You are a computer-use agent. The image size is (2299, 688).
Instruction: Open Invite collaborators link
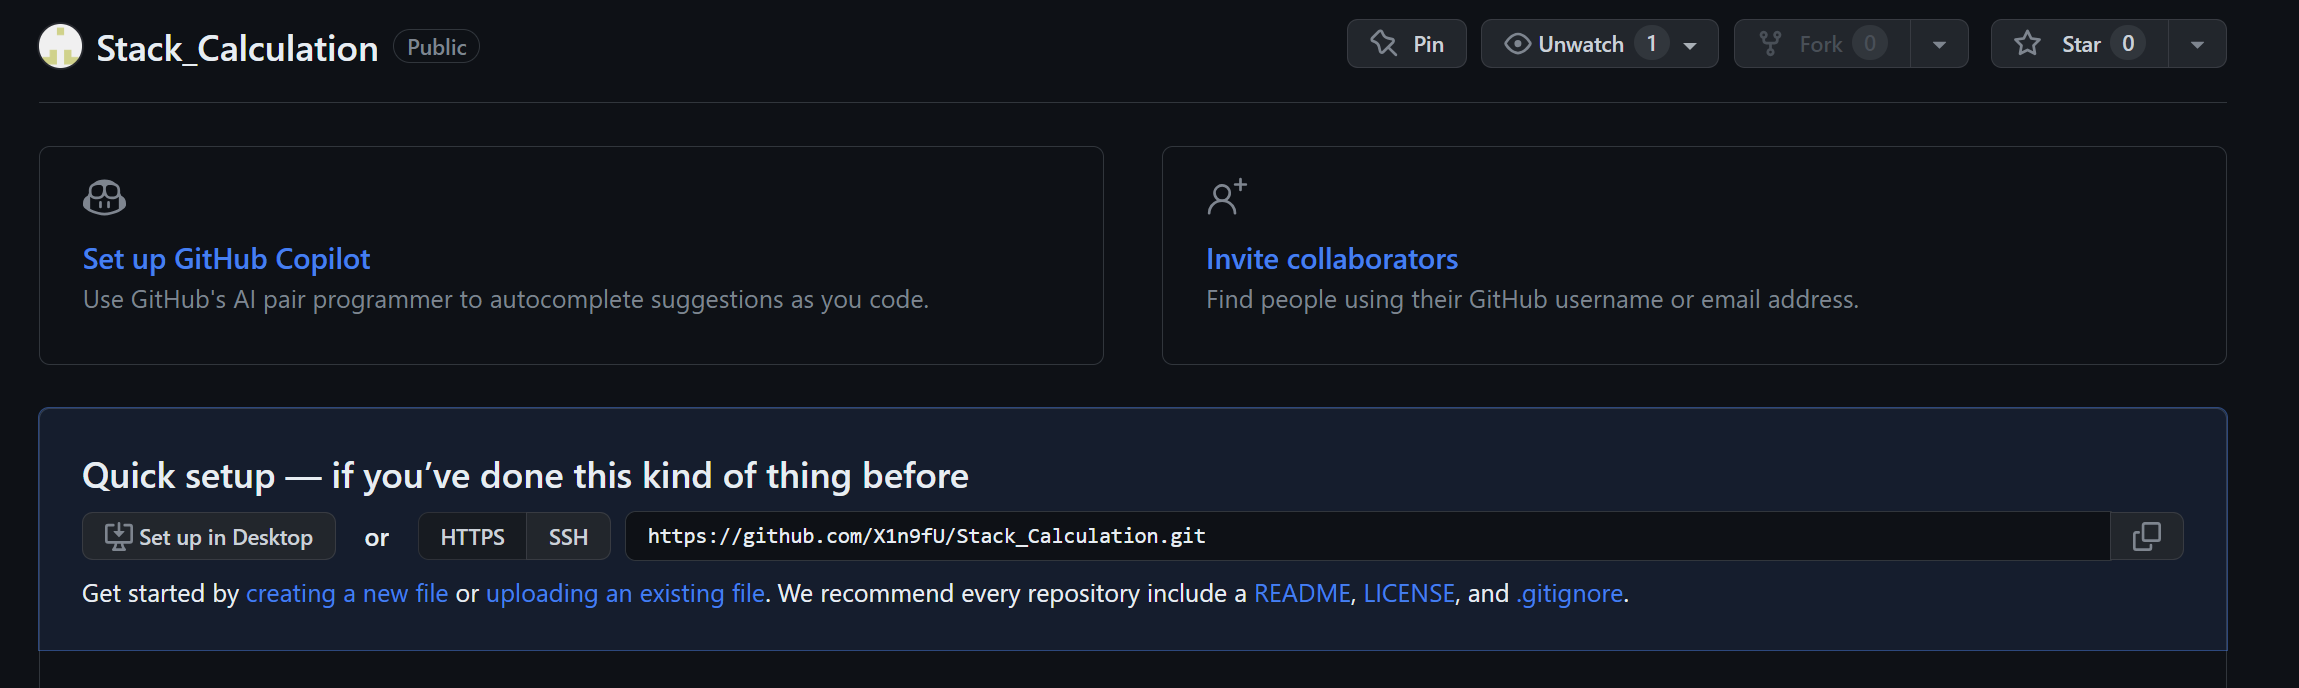(x=1331, y=259)
